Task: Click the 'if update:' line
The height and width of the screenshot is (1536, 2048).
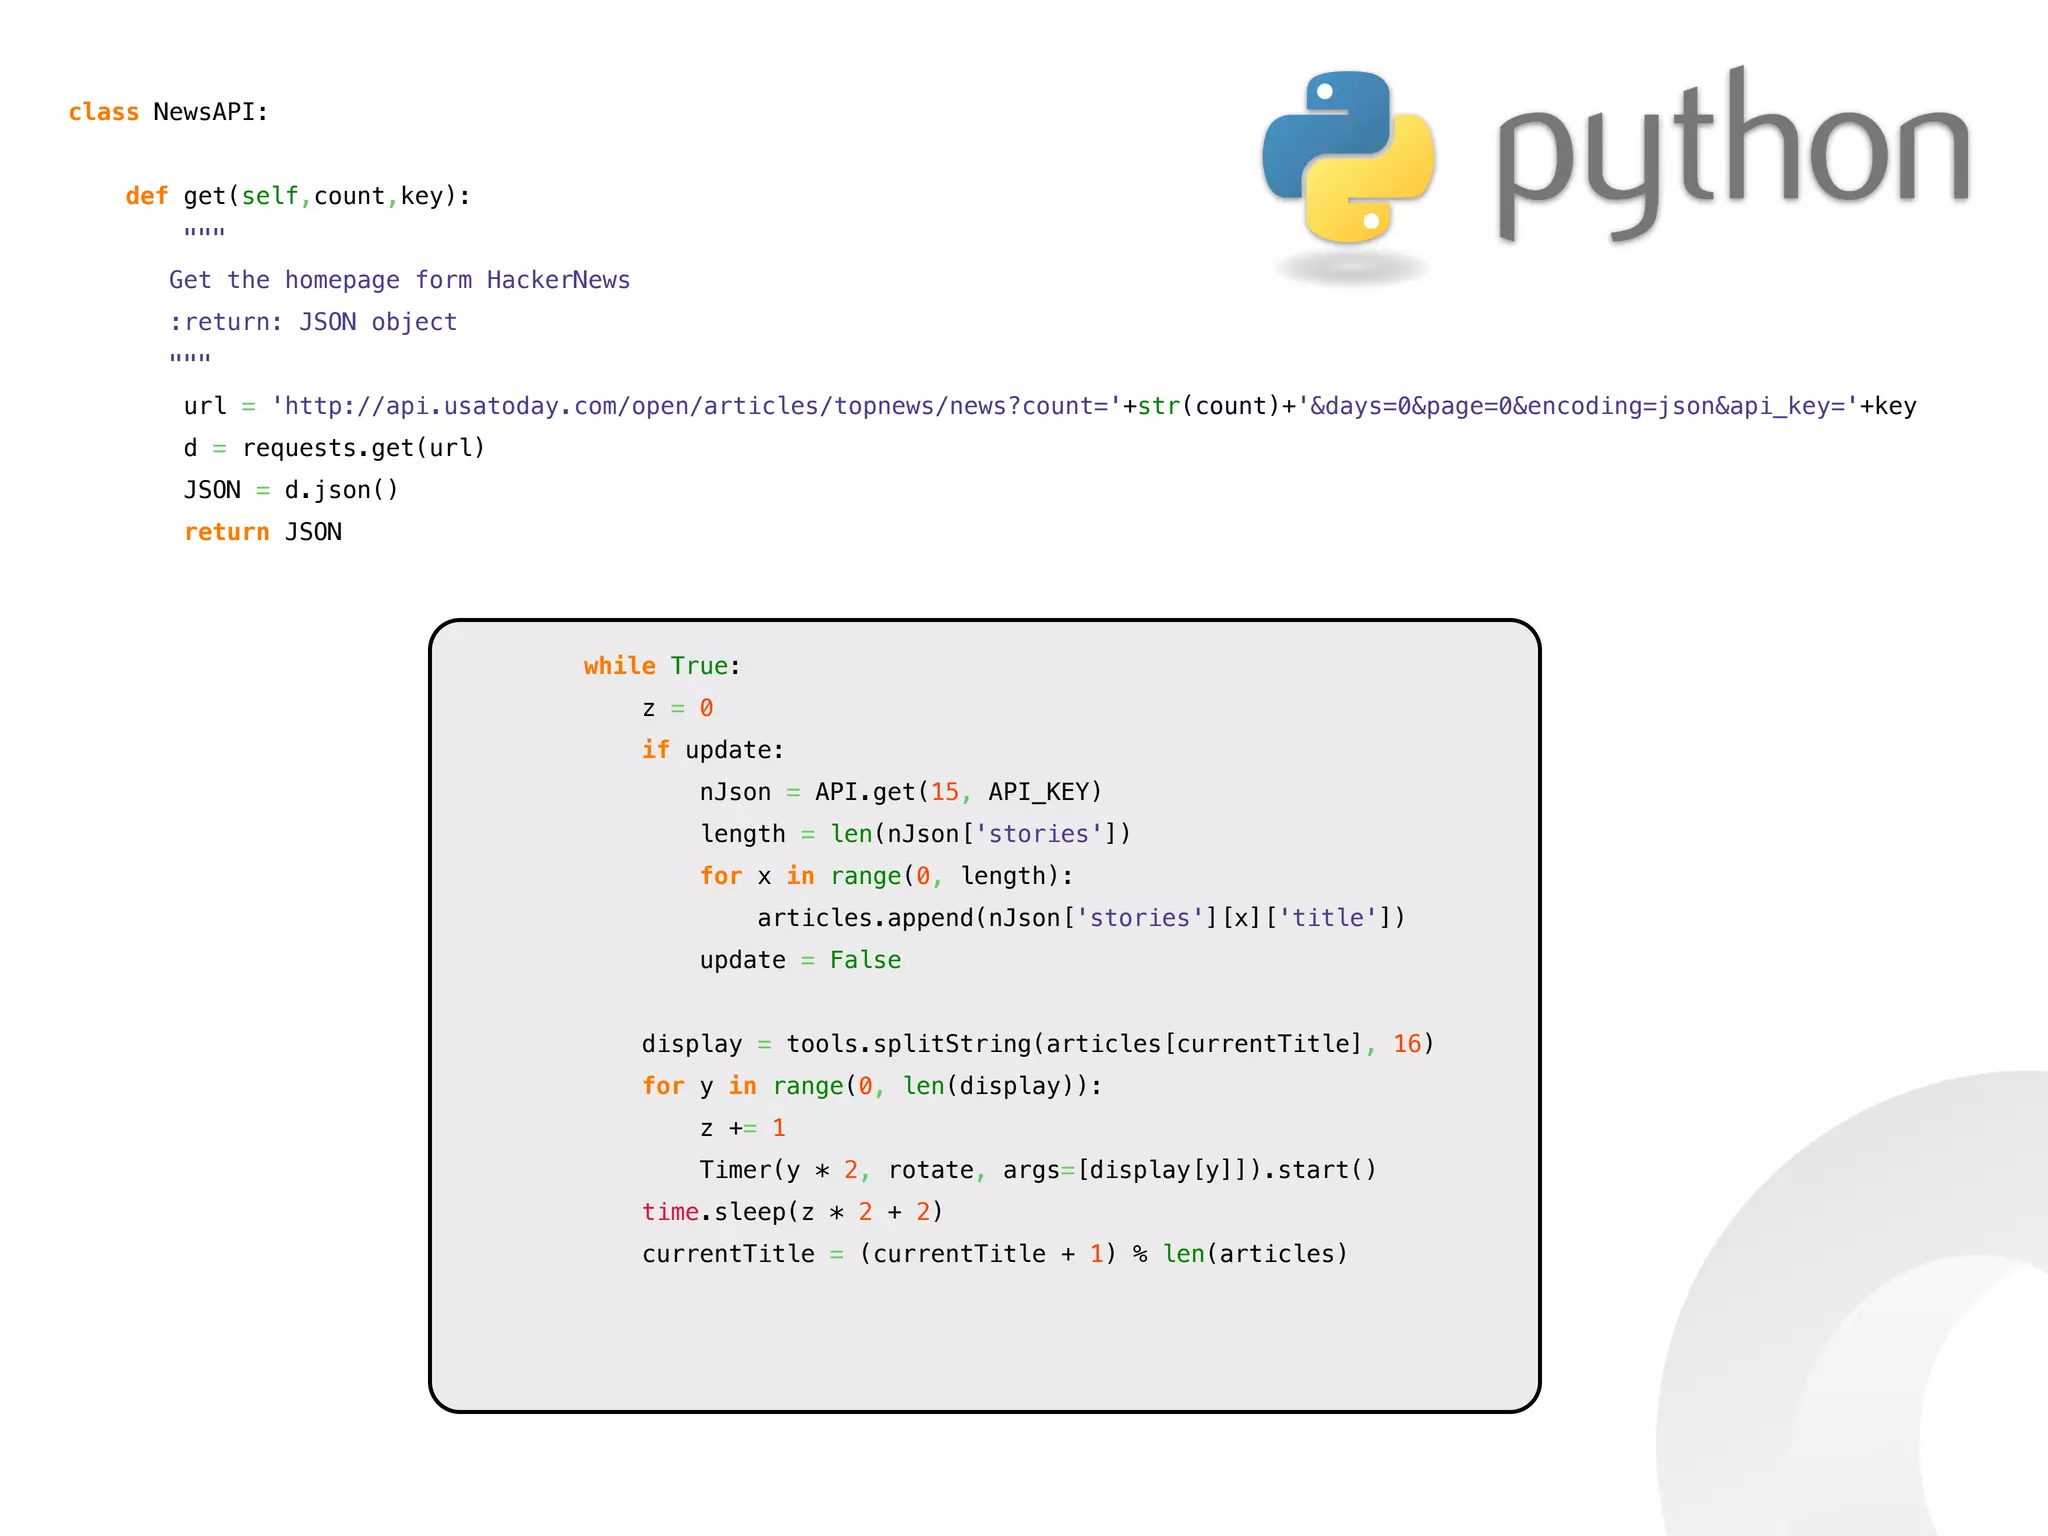Action: (713, 750)
